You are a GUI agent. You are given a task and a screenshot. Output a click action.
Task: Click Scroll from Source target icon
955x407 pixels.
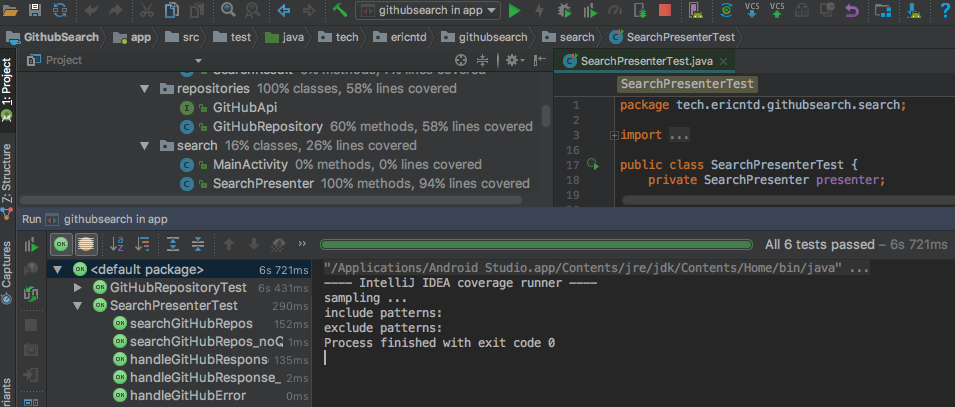click(x=461, y=60)
